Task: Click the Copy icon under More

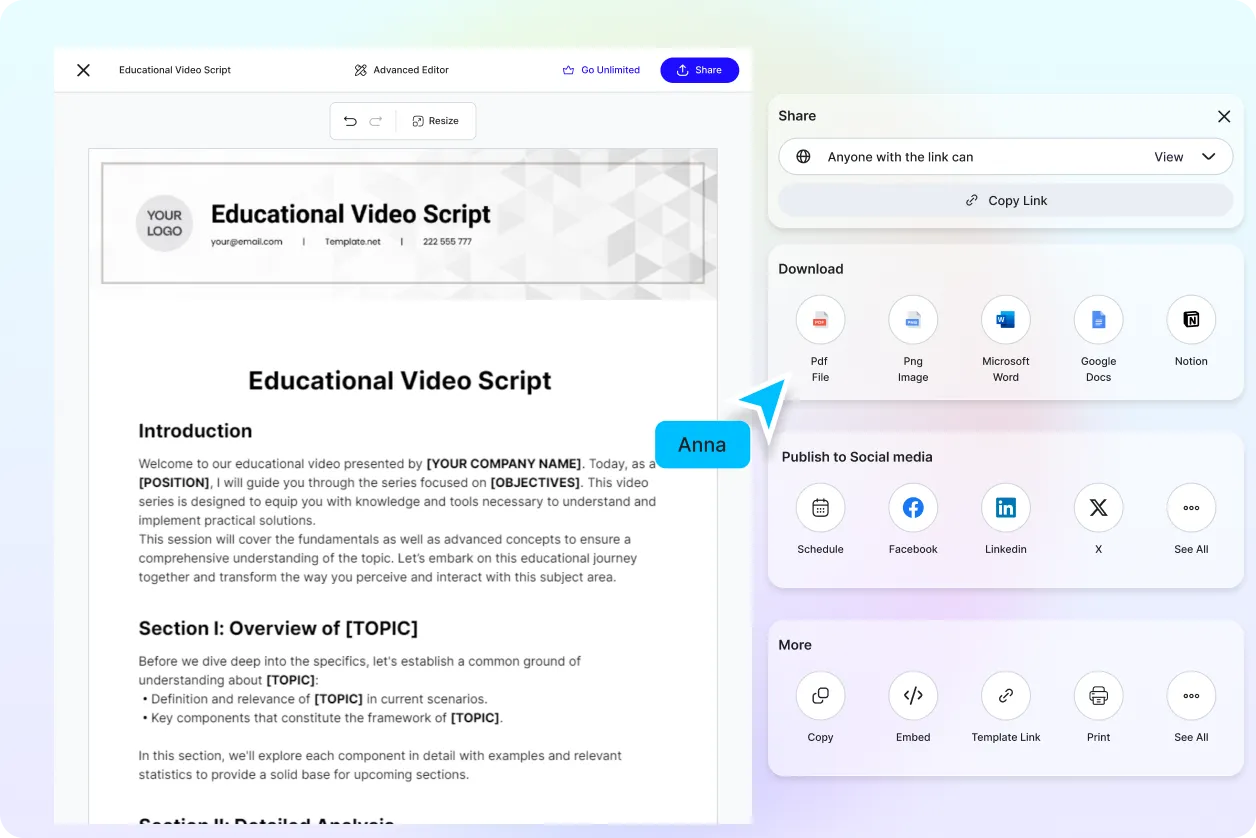Action: pyautogui.click(x=820, y=696)
